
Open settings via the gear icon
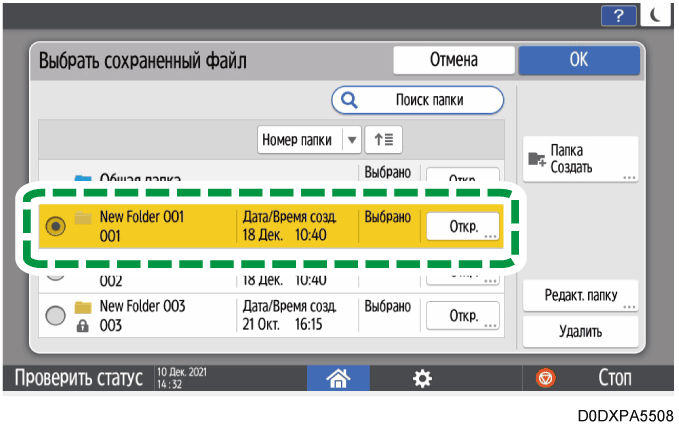423,380
